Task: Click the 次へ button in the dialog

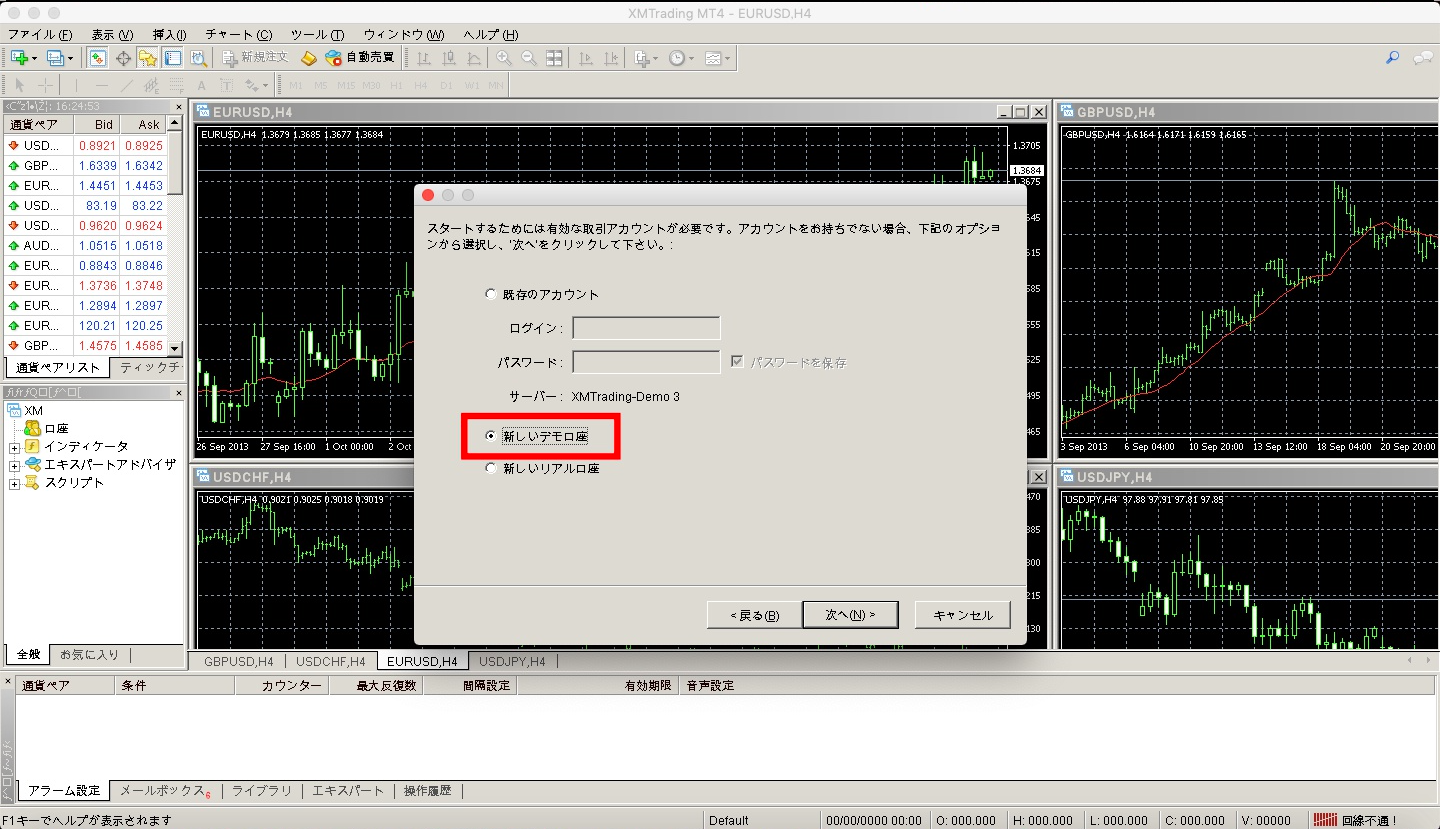Action: (x=850, y=614)
